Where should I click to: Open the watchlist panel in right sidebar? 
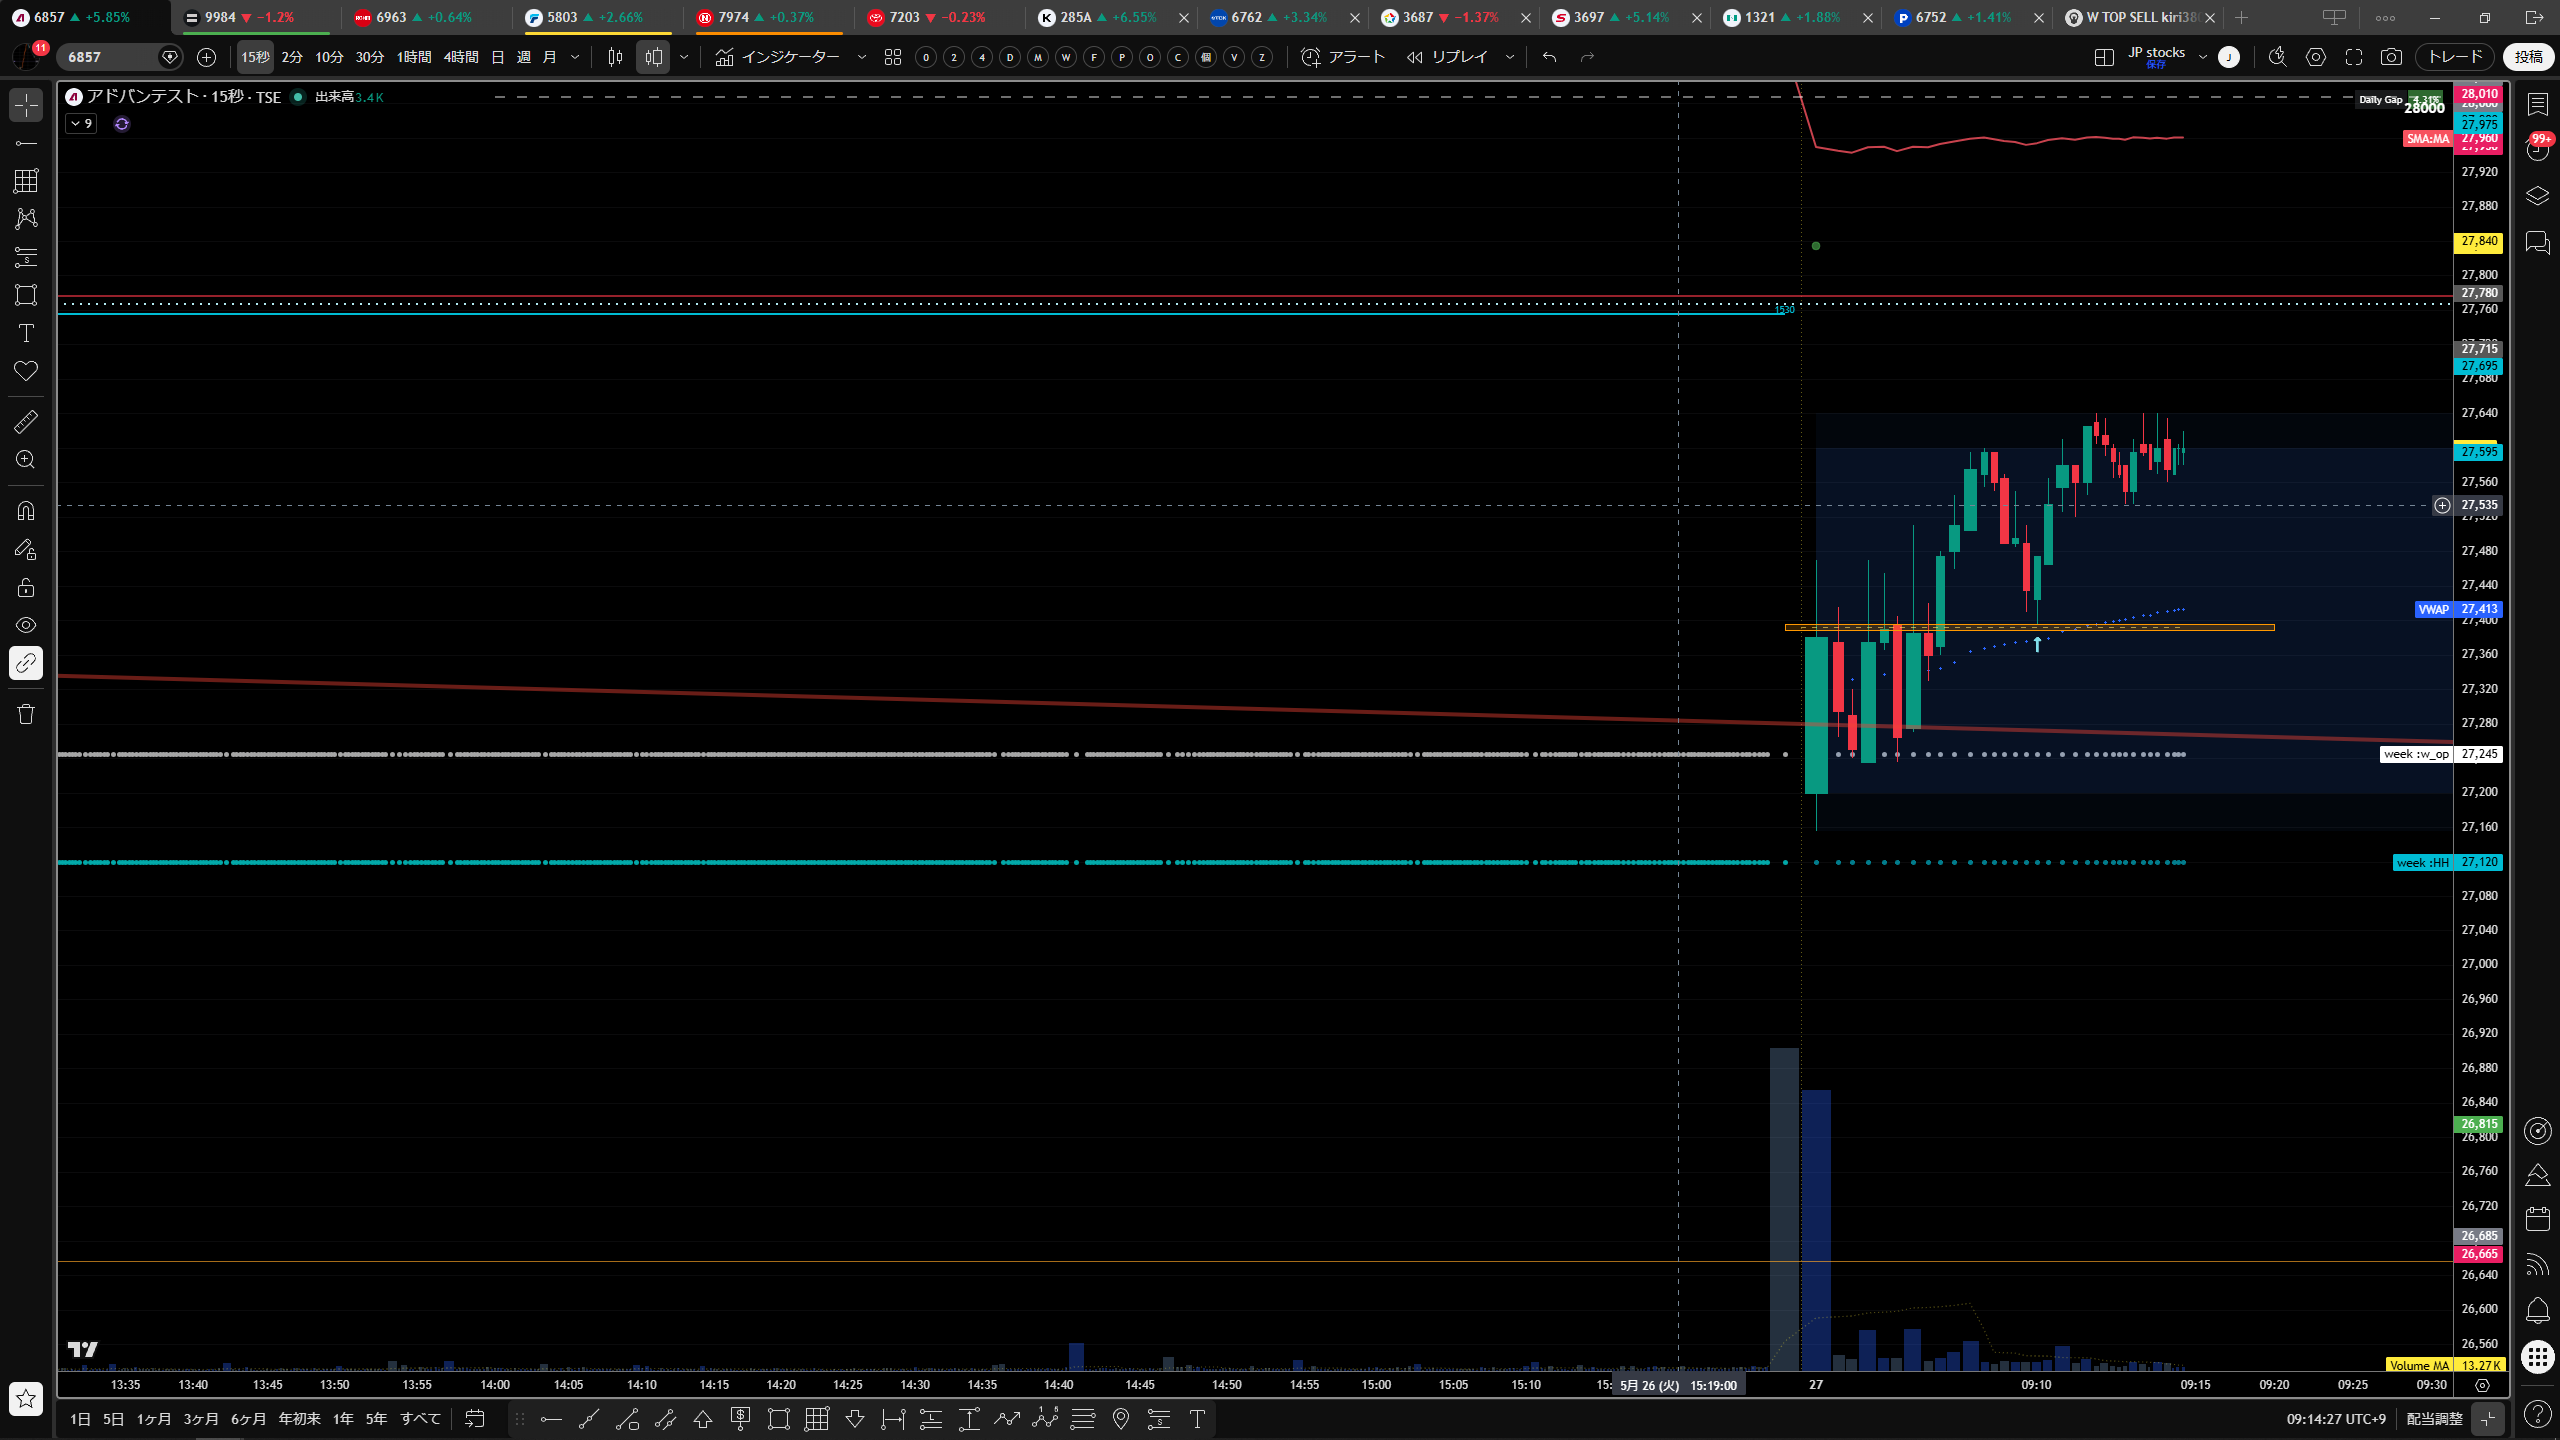pyautogui.click(x=2538, y=105)
